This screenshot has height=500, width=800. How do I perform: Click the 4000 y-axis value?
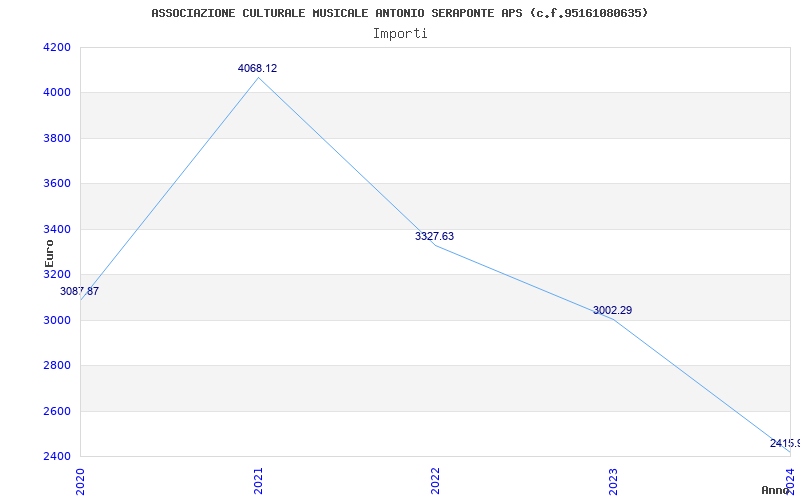[x=55, y=93]
